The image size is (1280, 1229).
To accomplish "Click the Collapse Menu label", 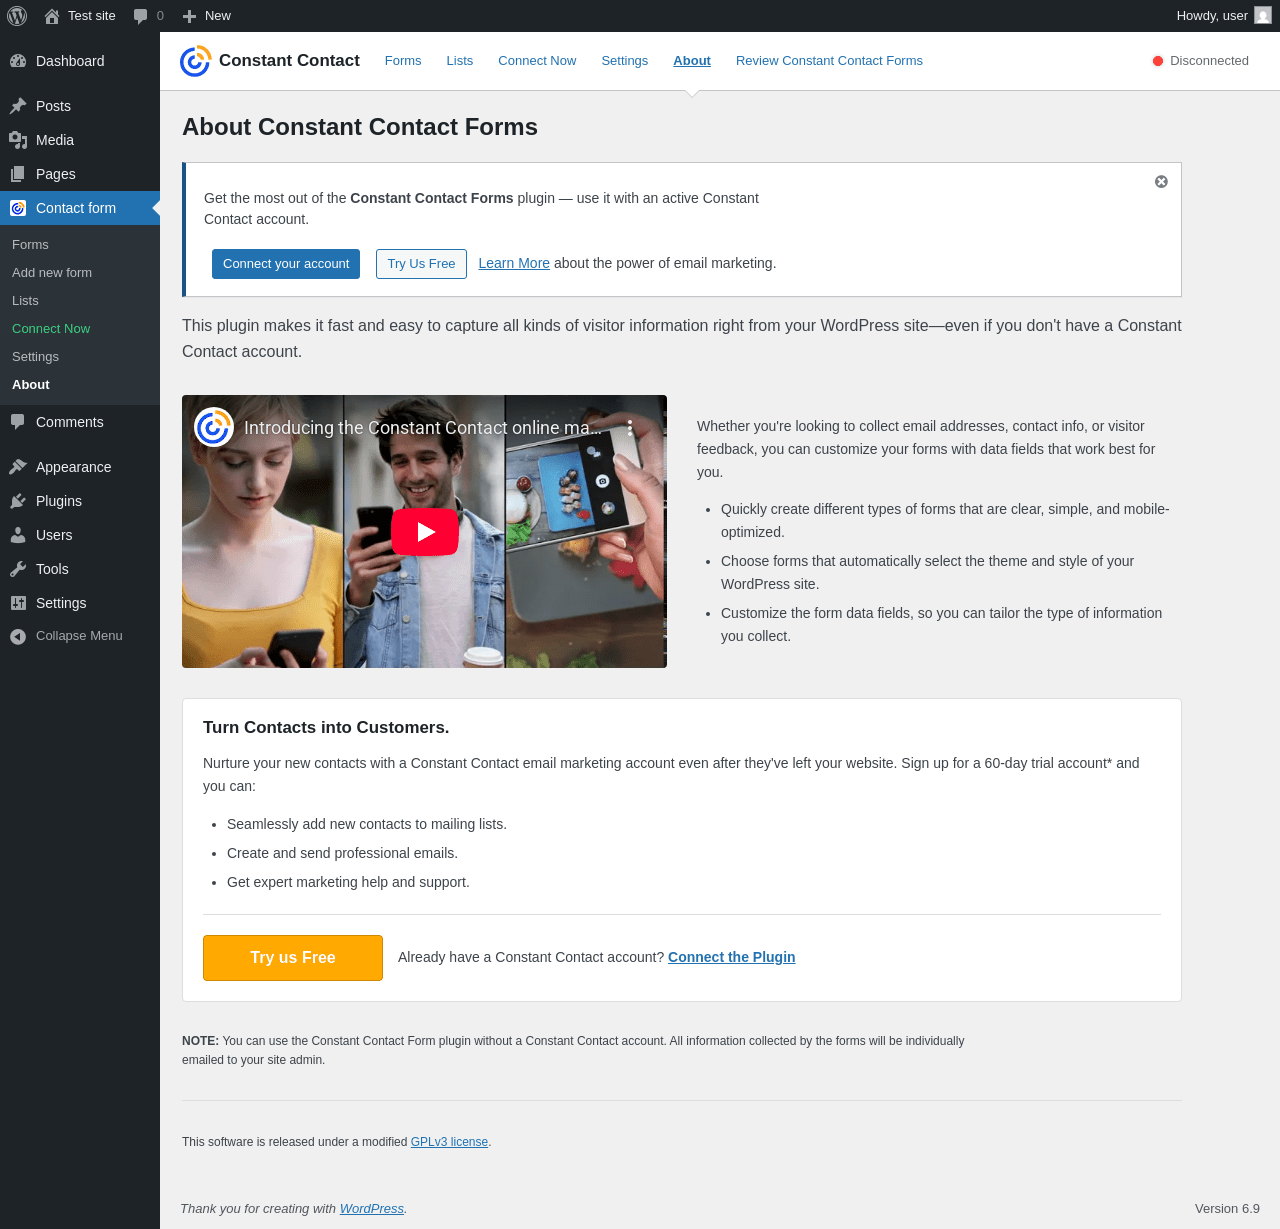I will click(79, 636).
